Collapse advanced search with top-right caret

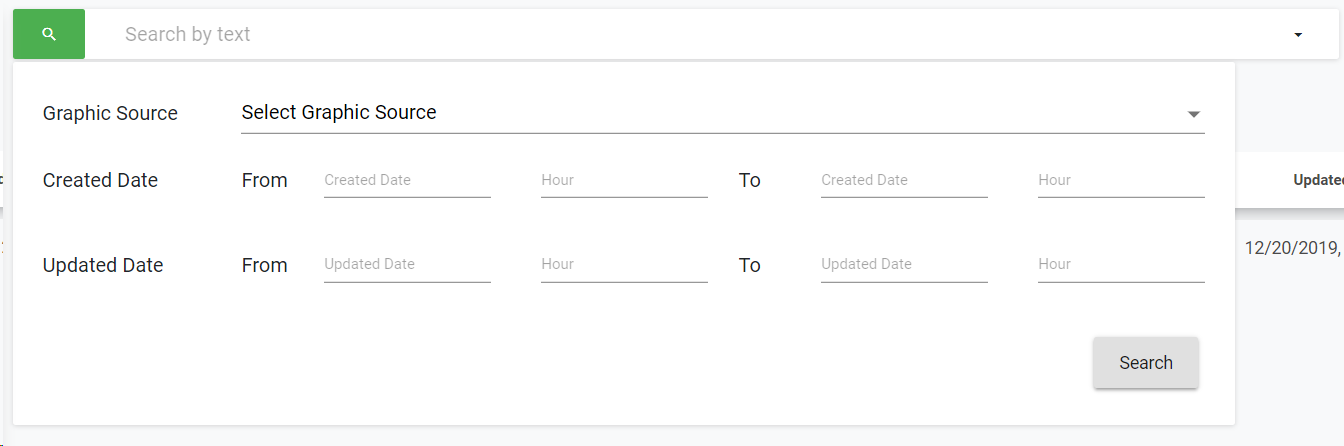1298,35
